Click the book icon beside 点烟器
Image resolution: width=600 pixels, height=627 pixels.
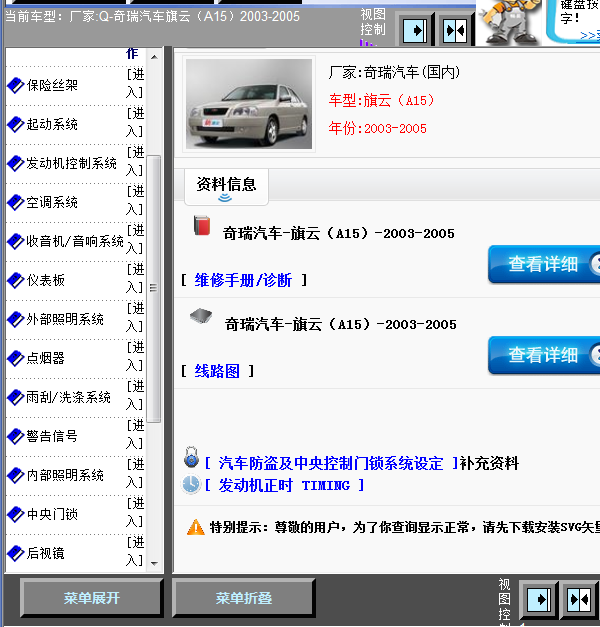tap(16, 358)
